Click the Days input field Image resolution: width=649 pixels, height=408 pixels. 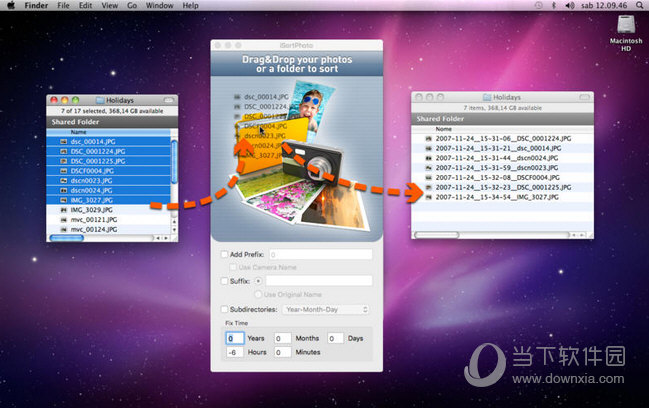[335, 338]
